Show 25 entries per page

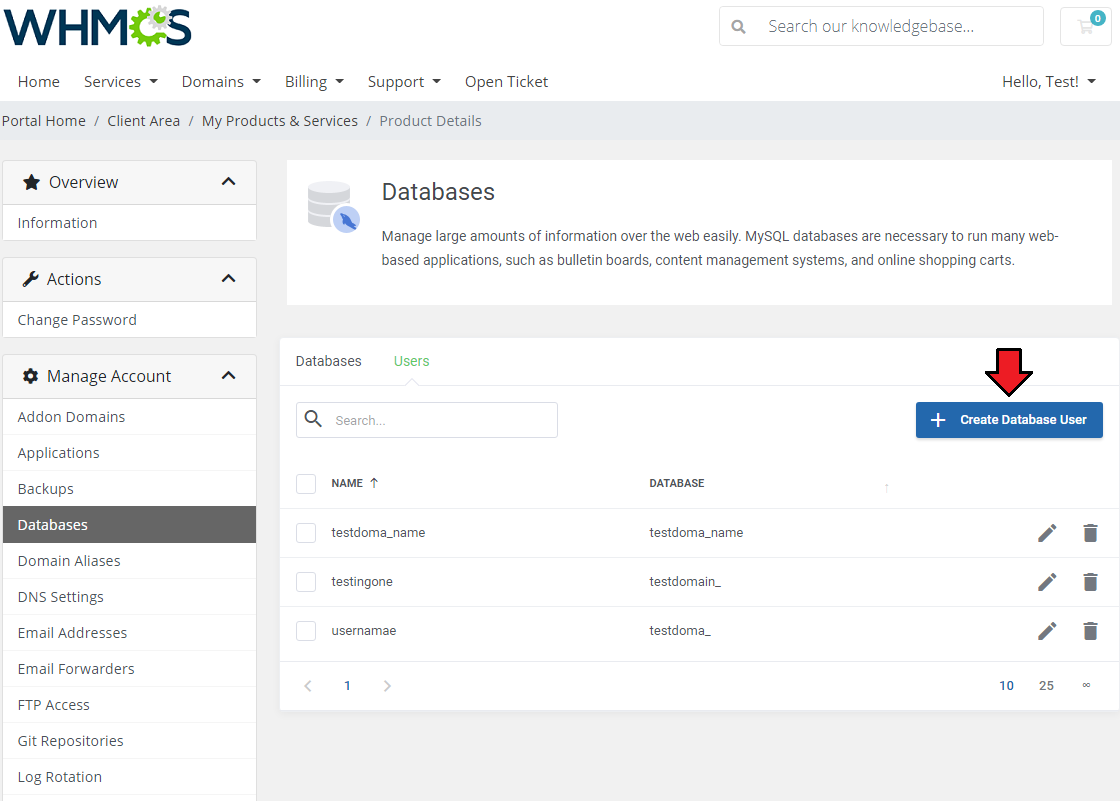(1046, 686)
